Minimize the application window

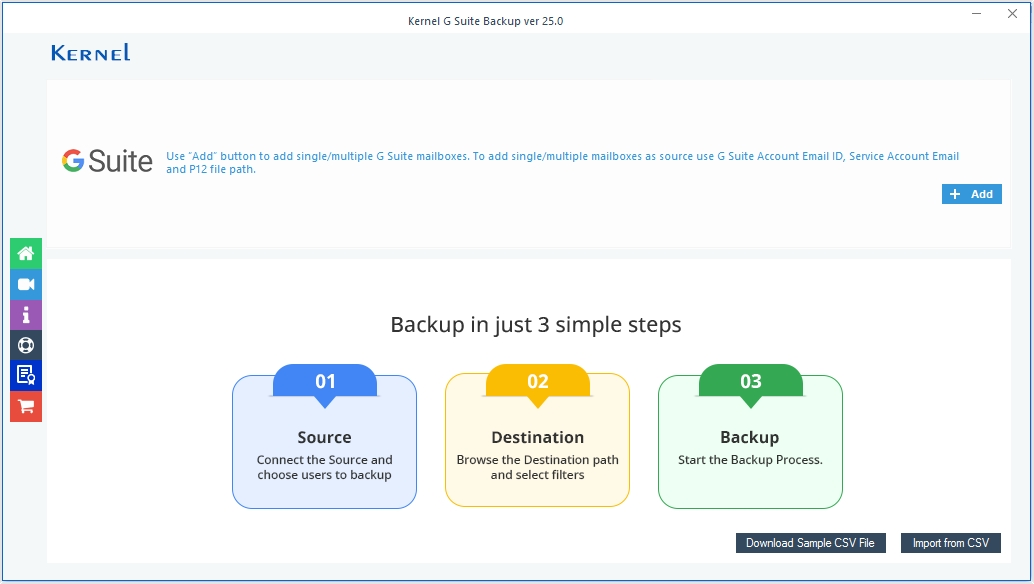(974, 14)
